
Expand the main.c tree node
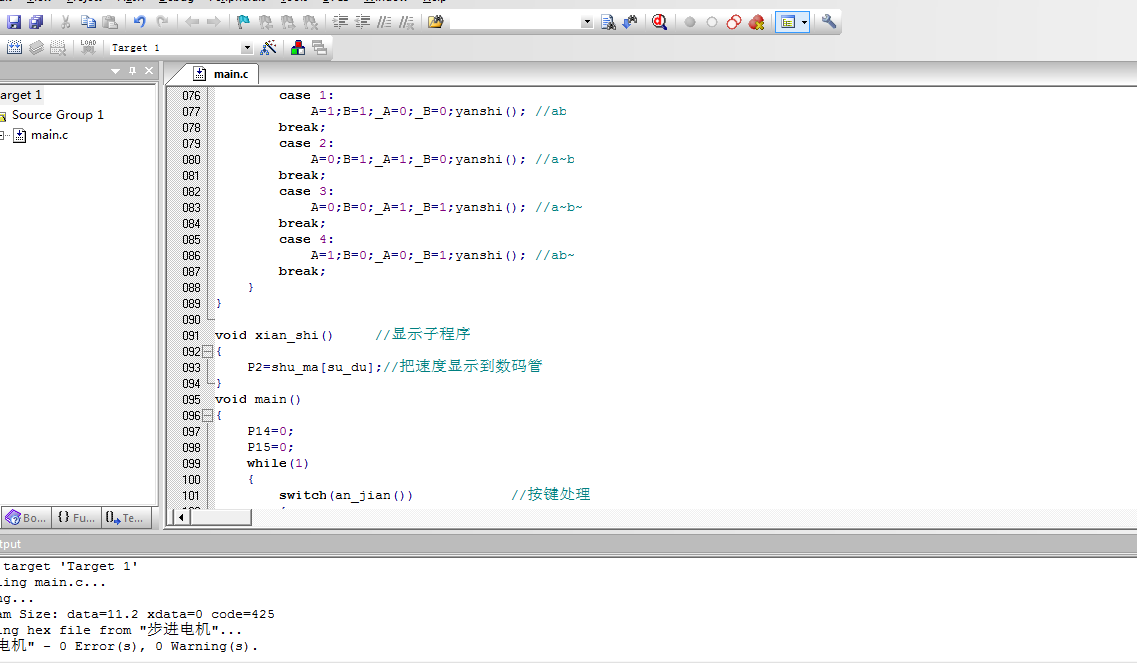2,135
